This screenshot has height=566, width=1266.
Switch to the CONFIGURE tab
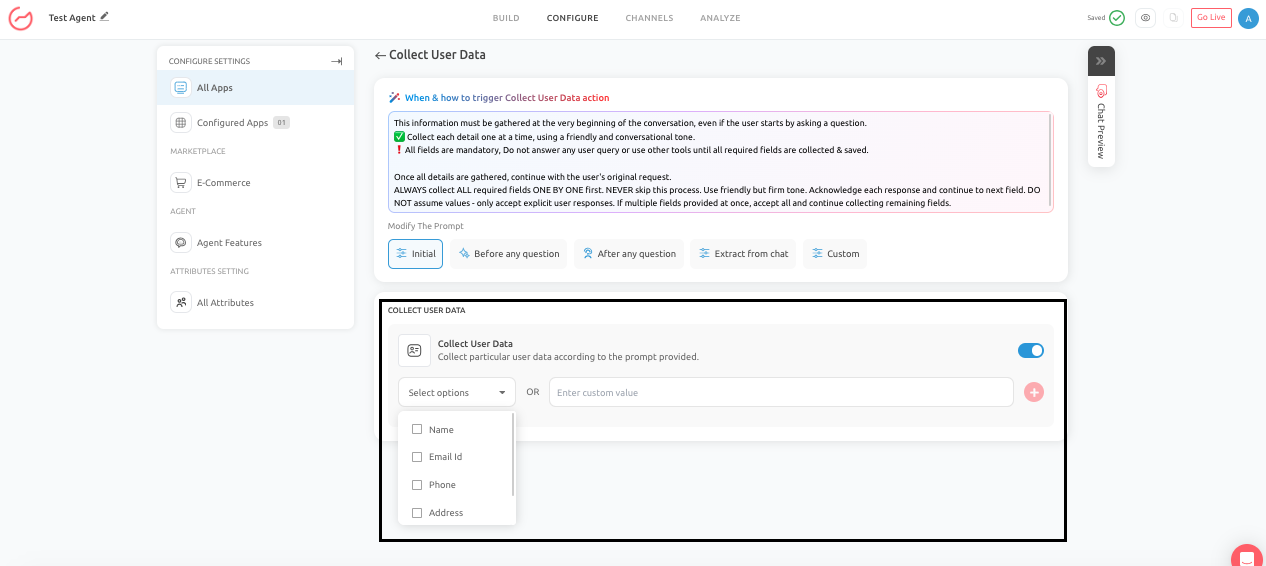(x=572, y=18)
